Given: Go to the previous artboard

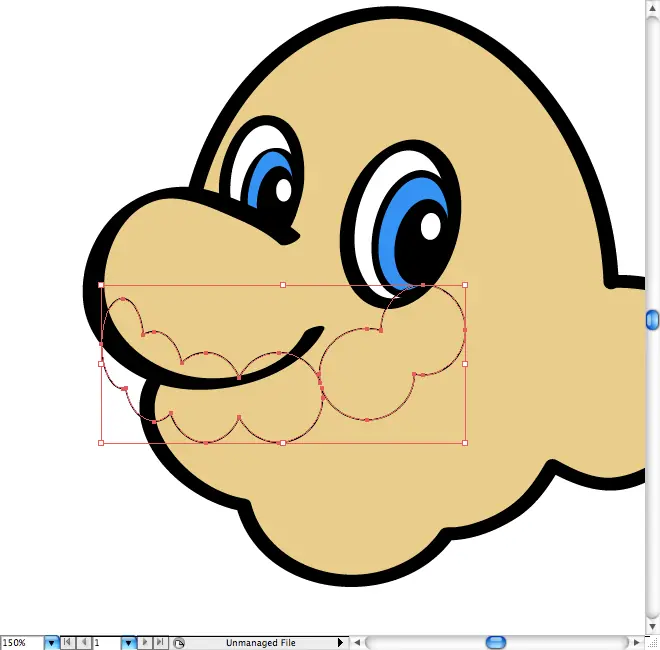Looking at the screenshot, I should click(83, 642).
